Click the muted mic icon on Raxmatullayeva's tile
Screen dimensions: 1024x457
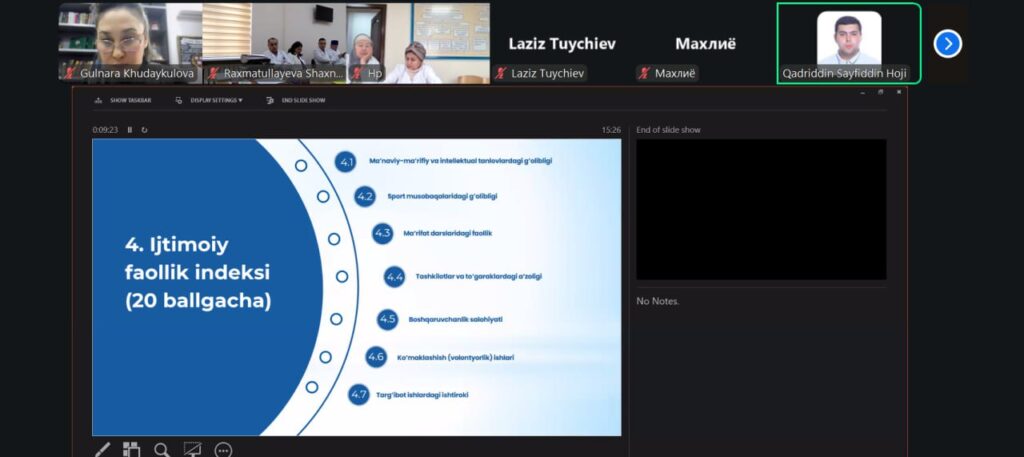coord(214,73)
